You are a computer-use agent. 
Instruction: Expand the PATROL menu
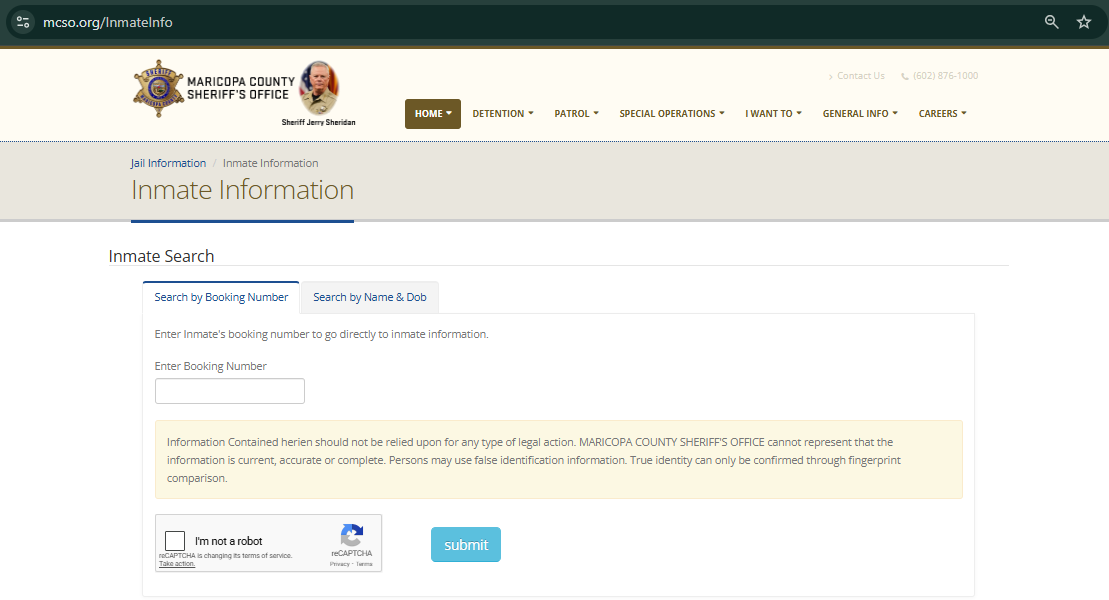[576, 114]
